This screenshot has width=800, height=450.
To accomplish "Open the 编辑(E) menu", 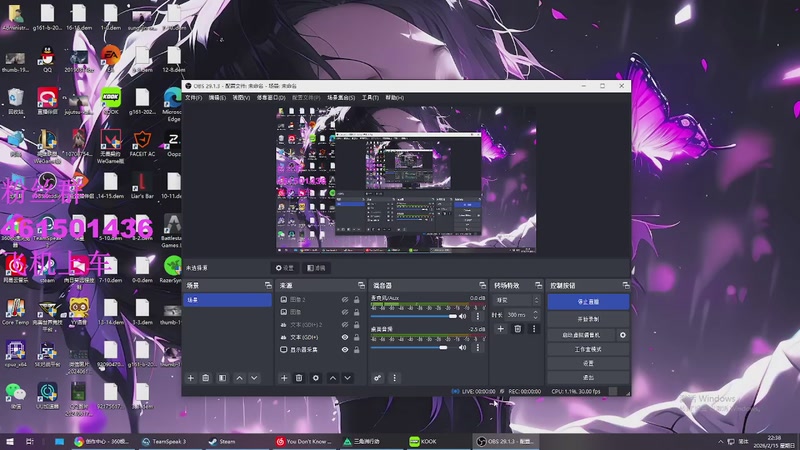I will pos(217,97).
